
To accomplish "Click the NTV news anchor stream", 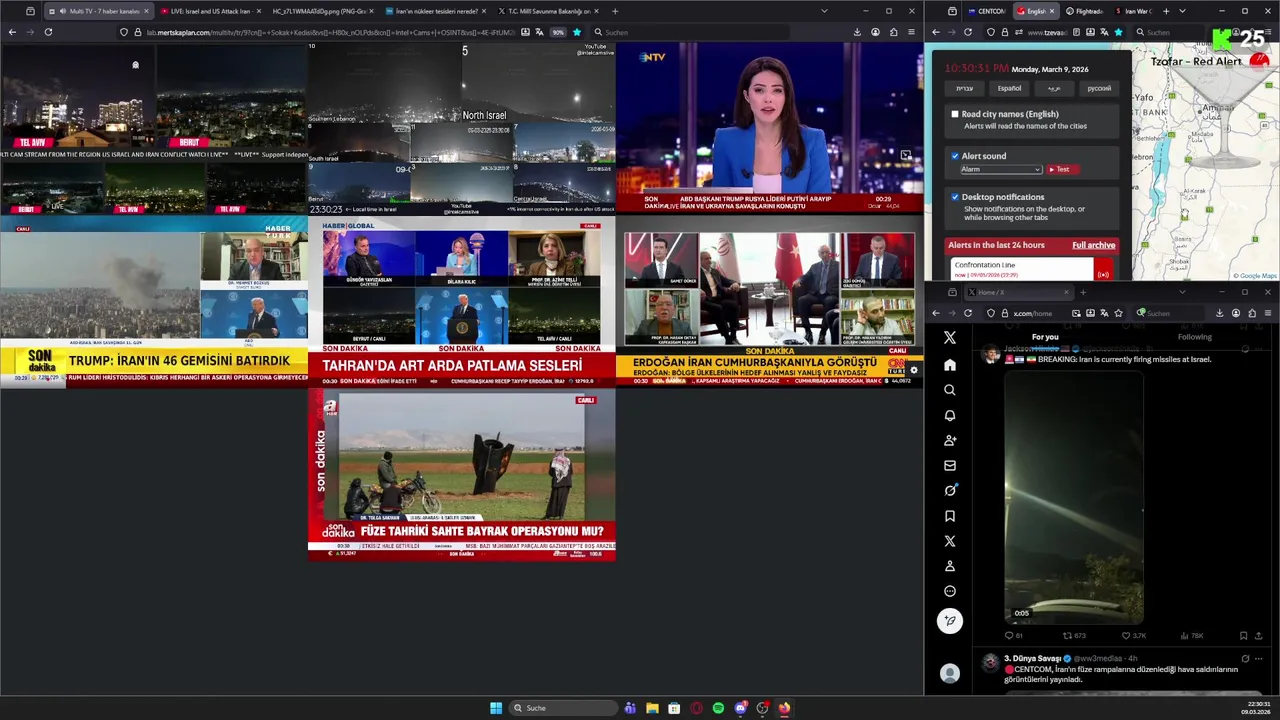I will coord(769,128).
